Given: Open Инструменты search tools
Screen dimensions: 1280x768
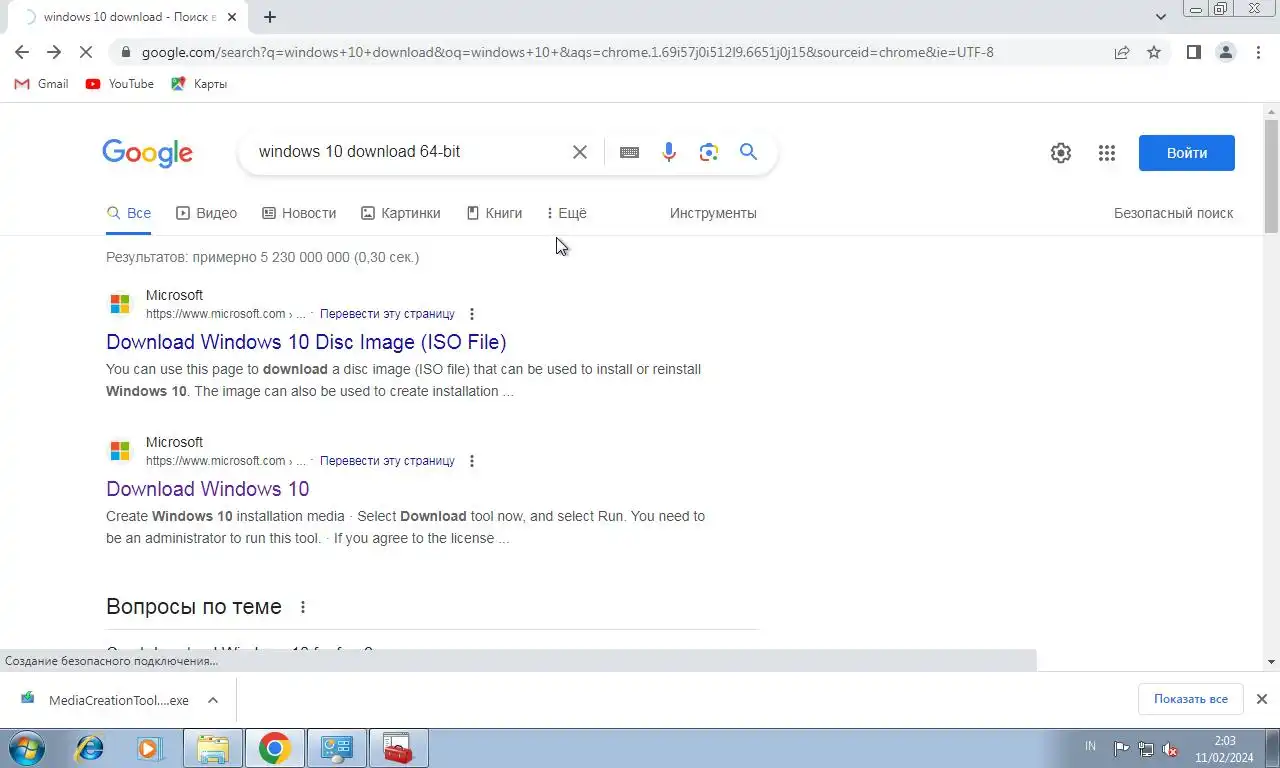Looking at the screenshot, I should (x=713, y=213).
